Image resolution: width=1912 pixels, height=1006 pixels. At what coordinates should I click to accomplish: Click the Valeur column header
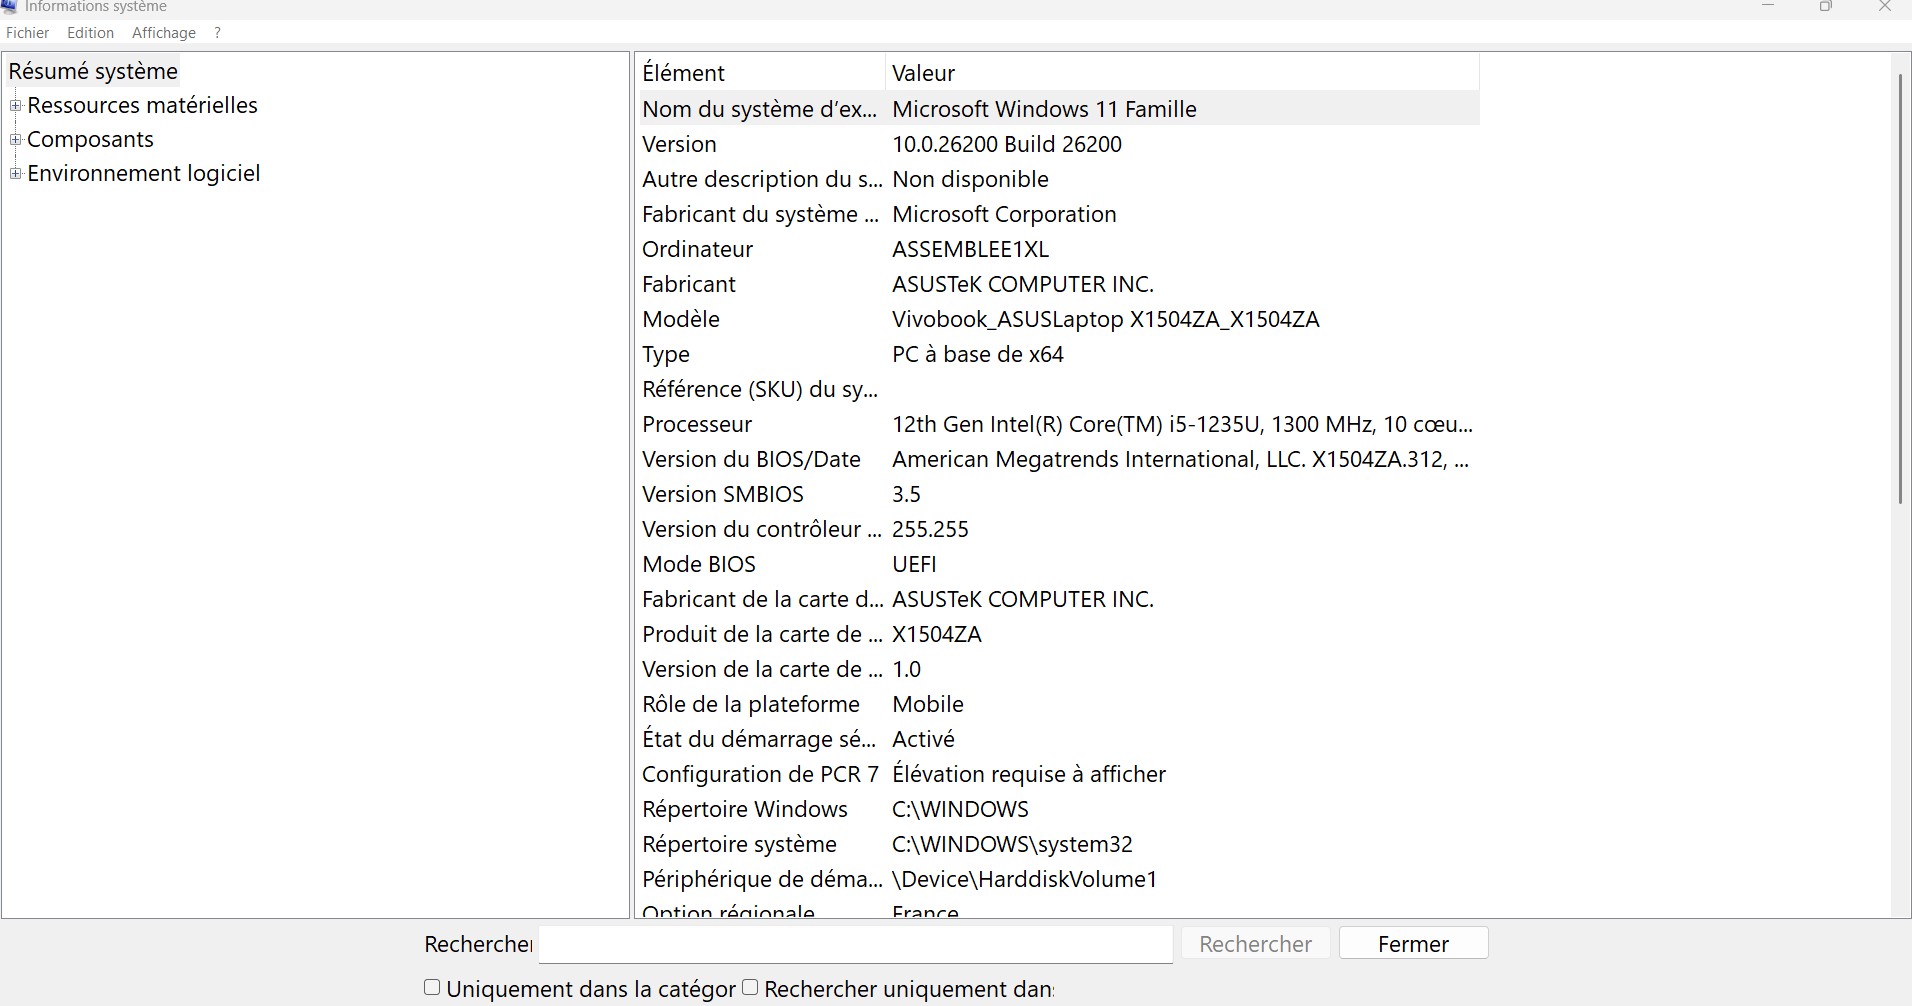pos(1182,73)
